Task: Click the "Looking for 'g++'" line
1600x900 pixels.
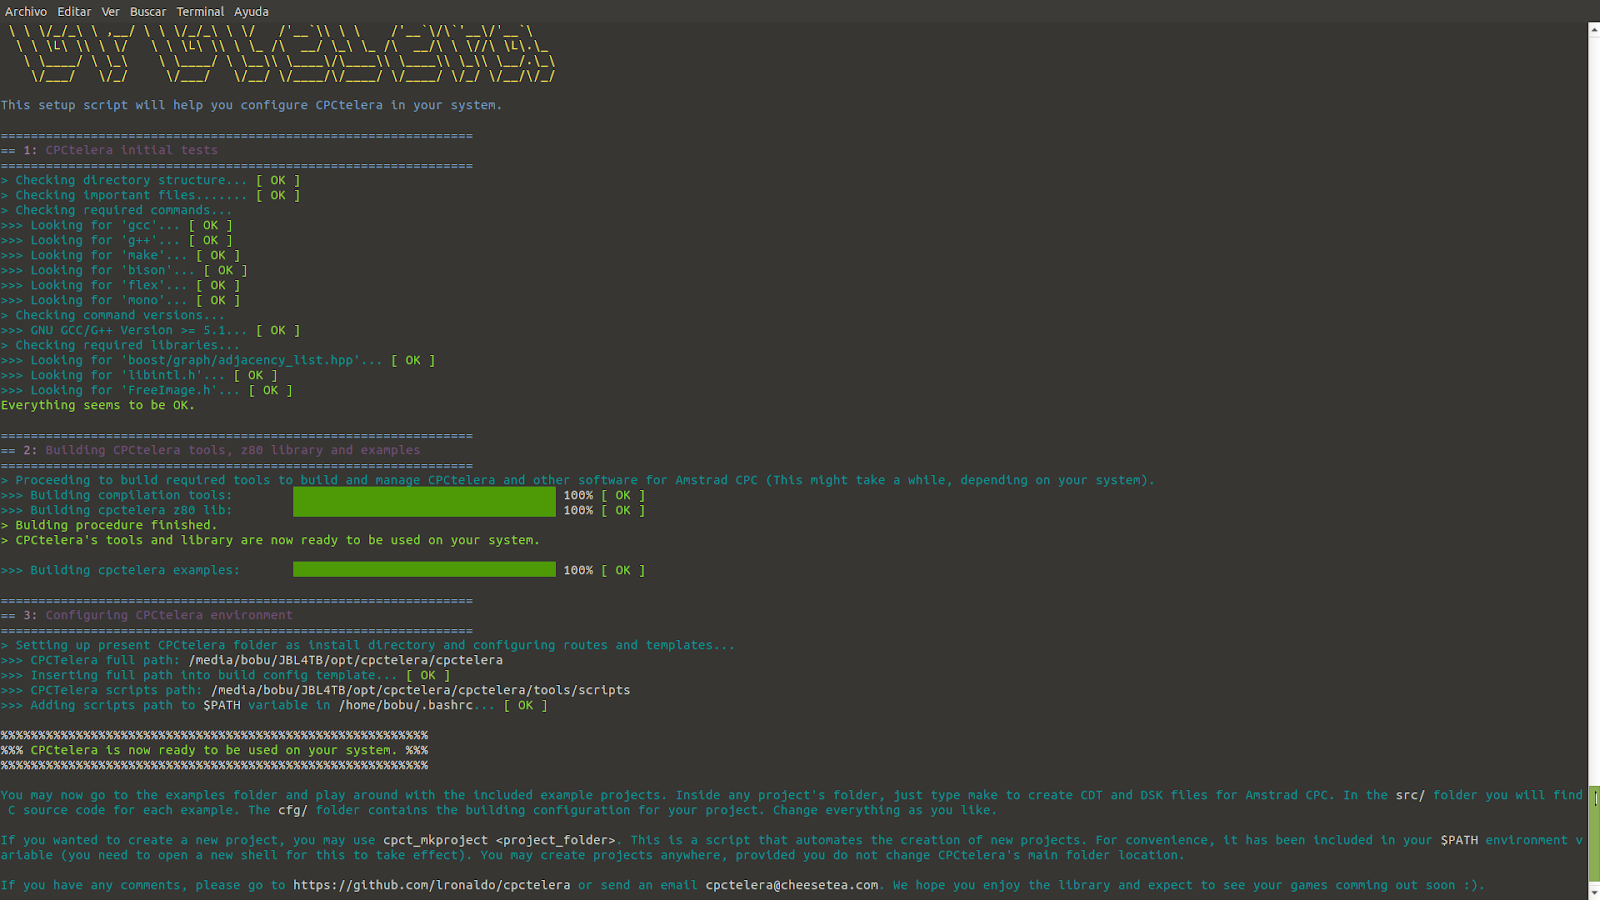Action: pos(117,240)
